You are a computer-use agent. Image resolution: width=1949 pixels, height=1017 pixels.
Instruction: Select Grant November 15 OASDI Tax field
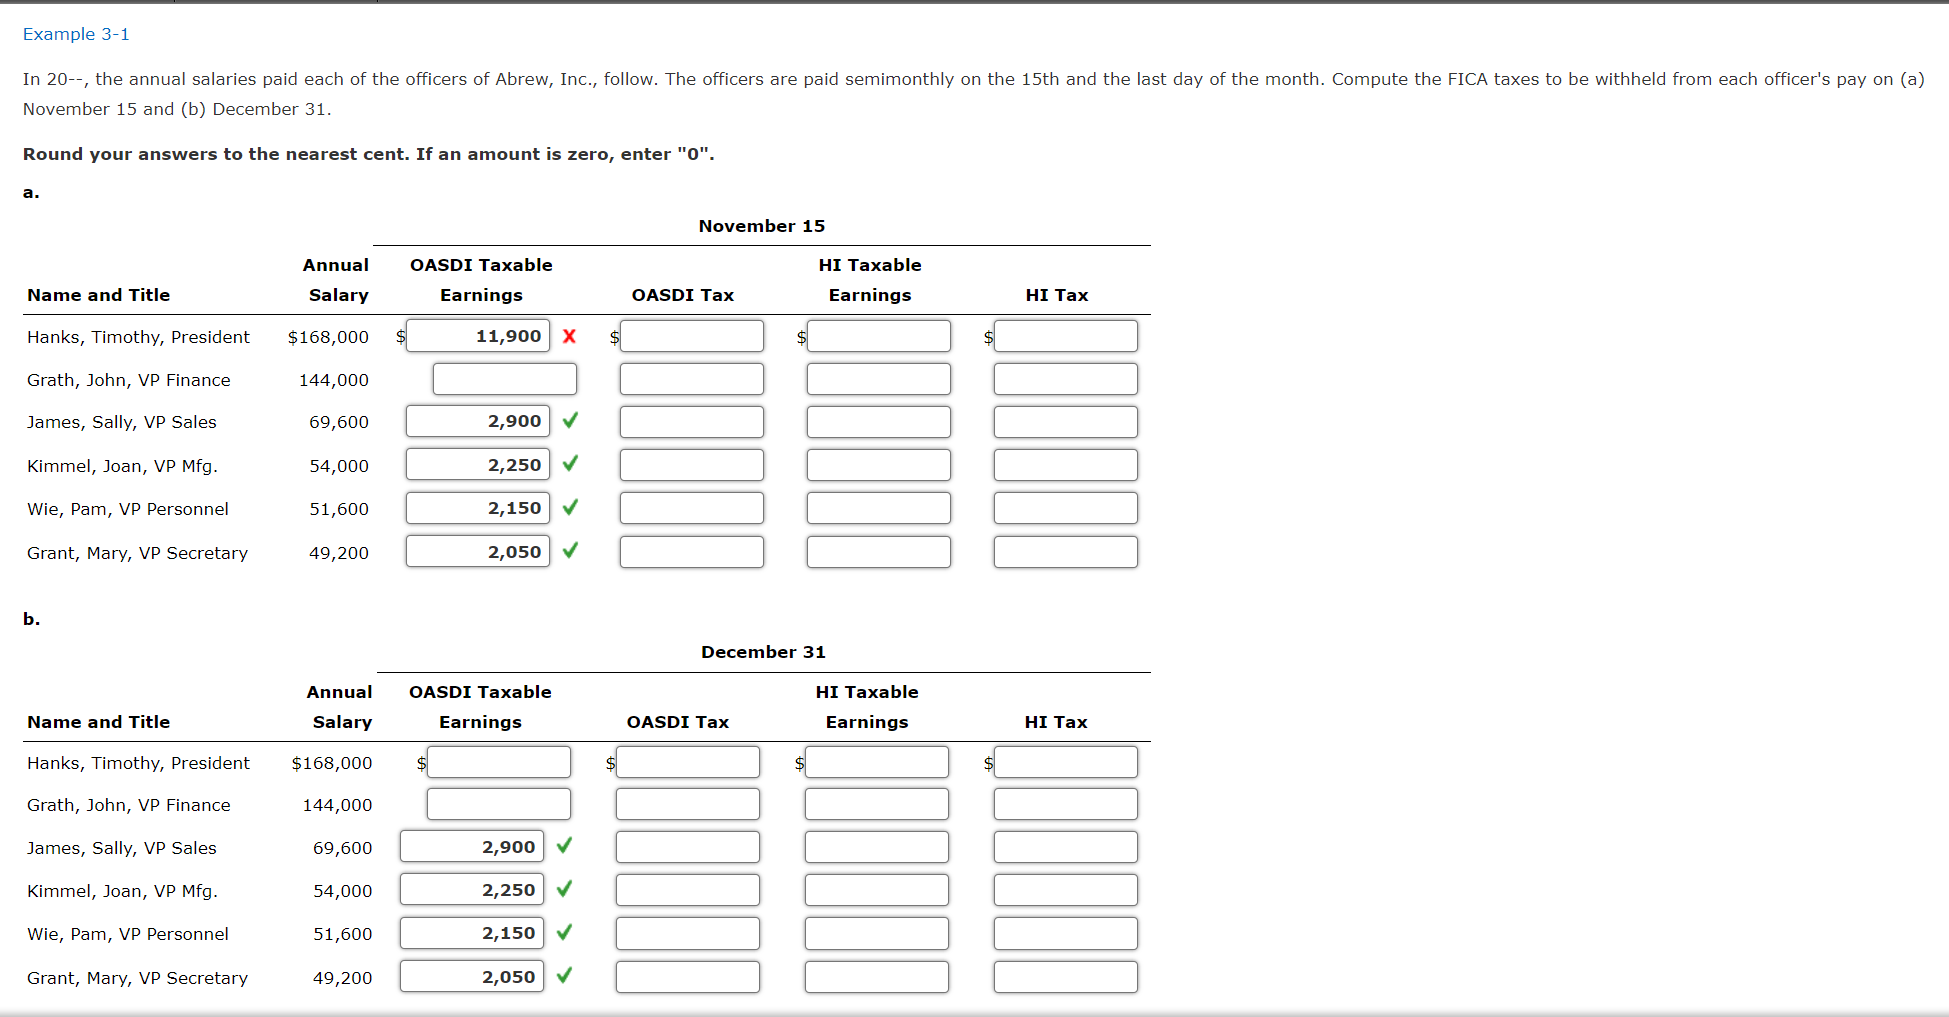[692, 552]
